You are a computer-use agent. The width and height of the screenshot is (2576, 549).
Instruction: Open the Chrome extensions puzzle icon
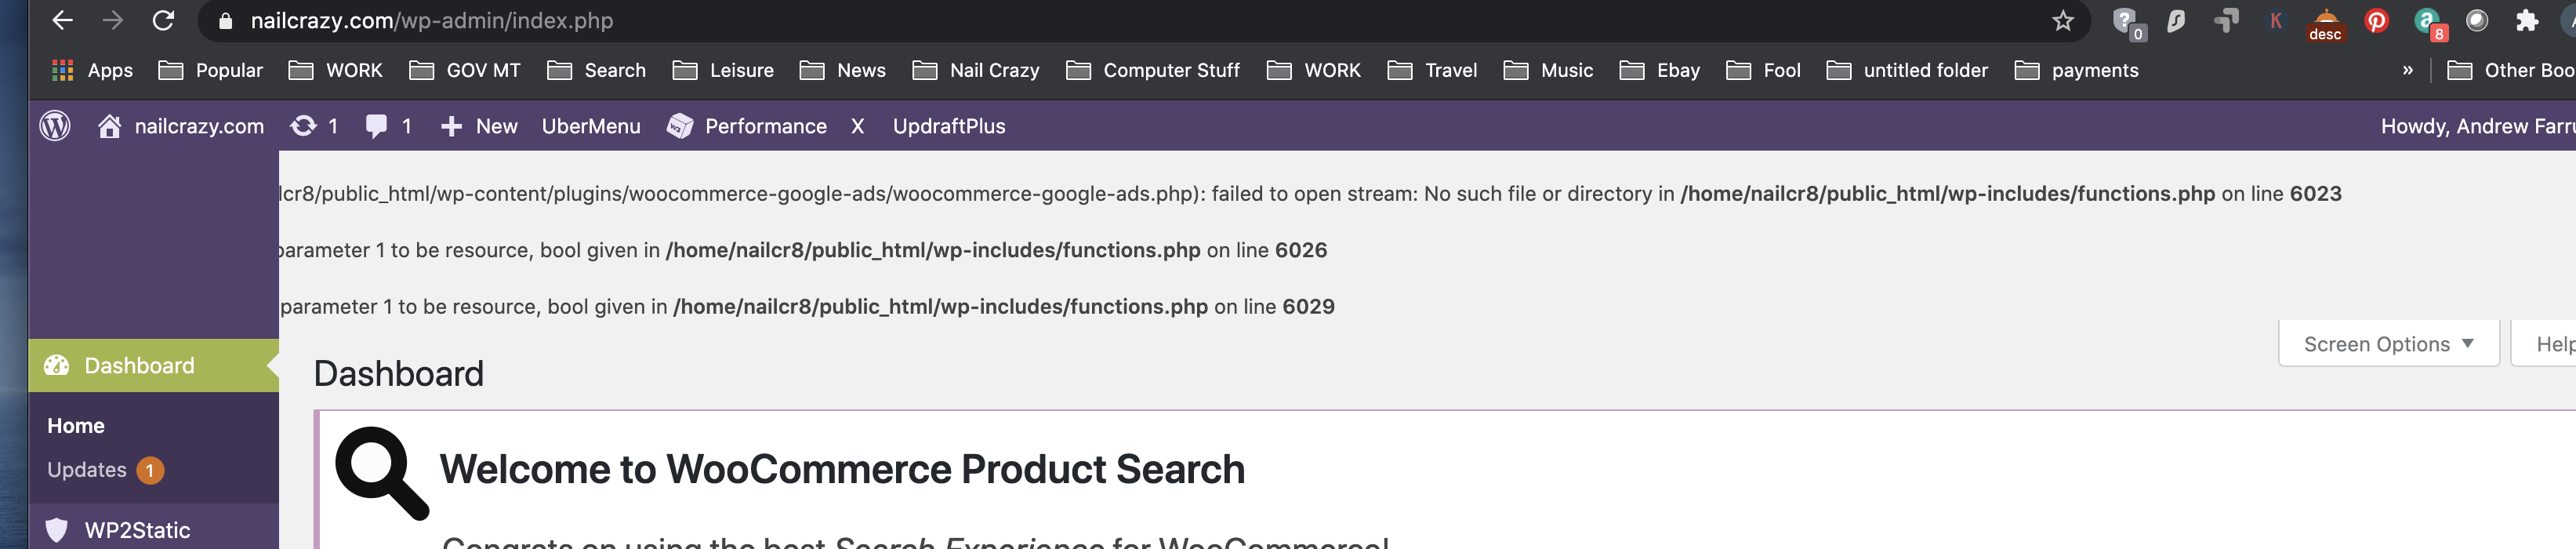[x=2527, y=20]
